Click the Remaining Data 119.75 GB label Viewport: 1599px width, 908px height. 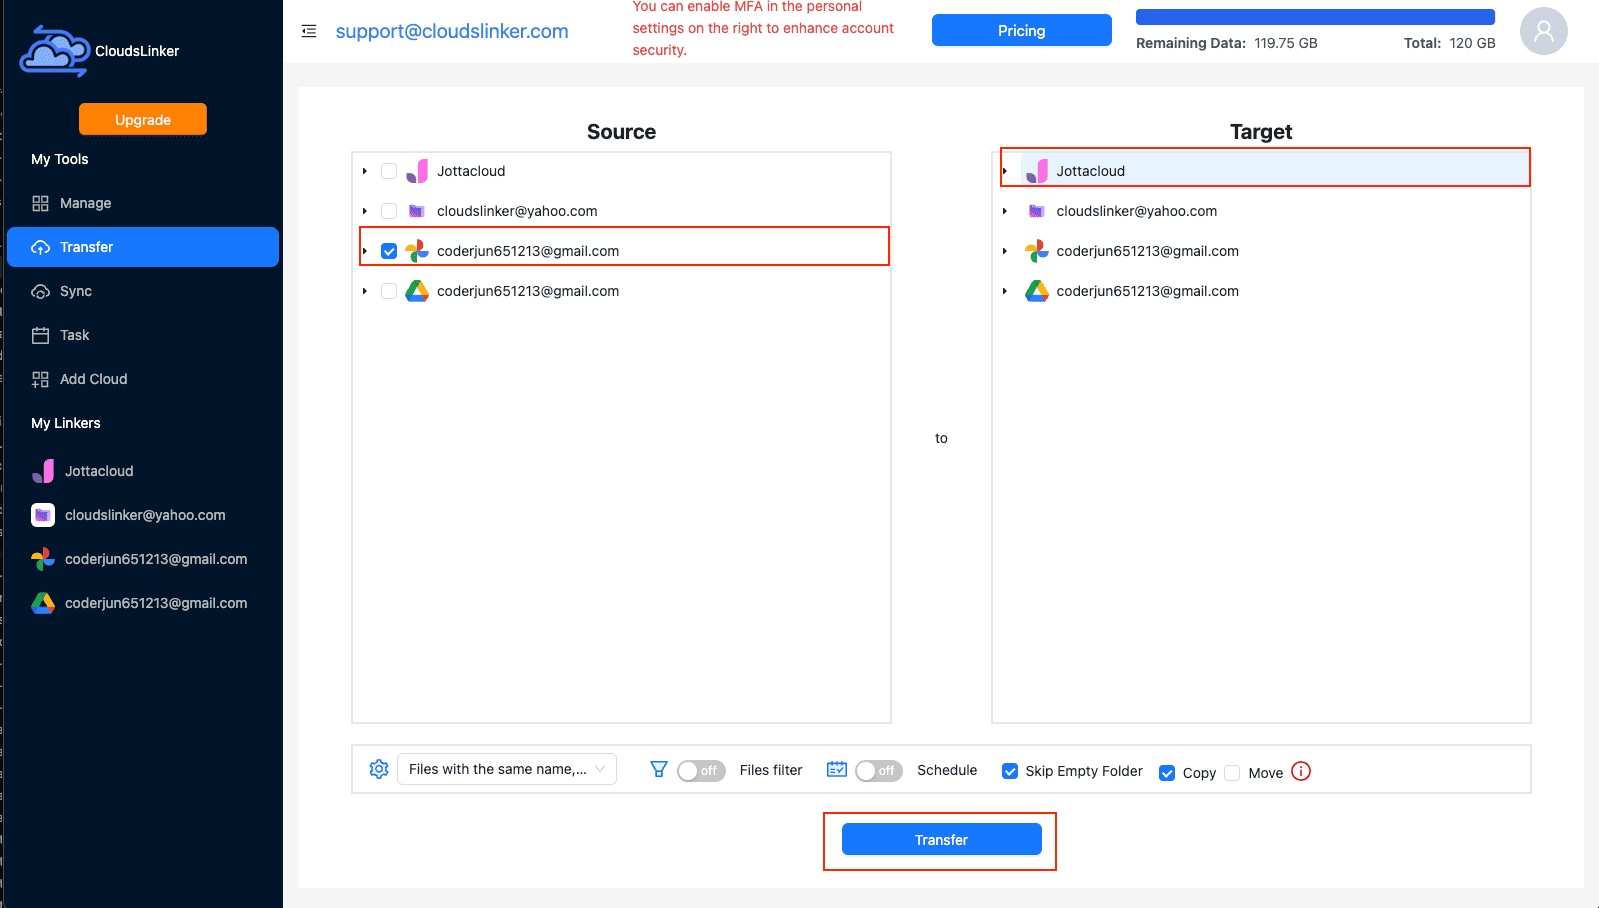click(x=1226, y=43)
